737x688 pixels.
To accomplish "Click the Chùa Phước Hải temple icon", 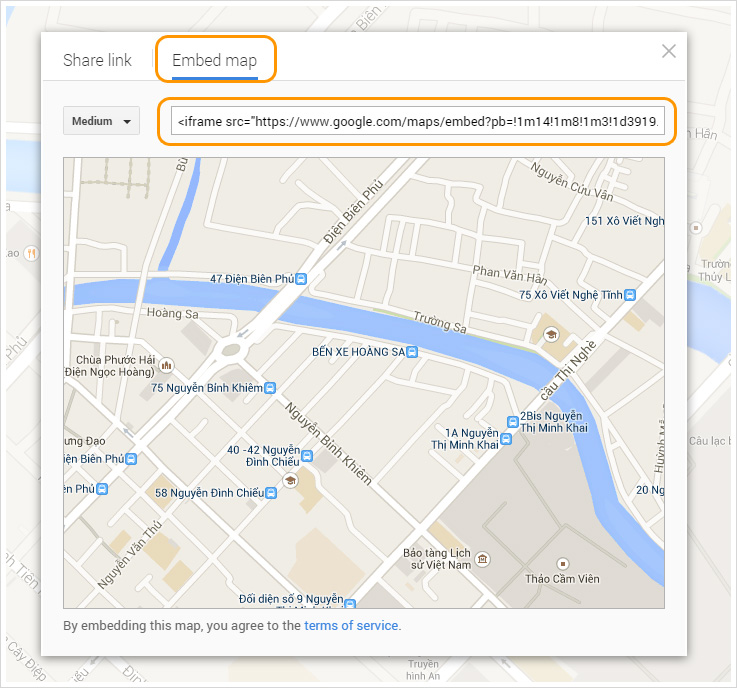I will pyautogui.click(x=166, y=365).
